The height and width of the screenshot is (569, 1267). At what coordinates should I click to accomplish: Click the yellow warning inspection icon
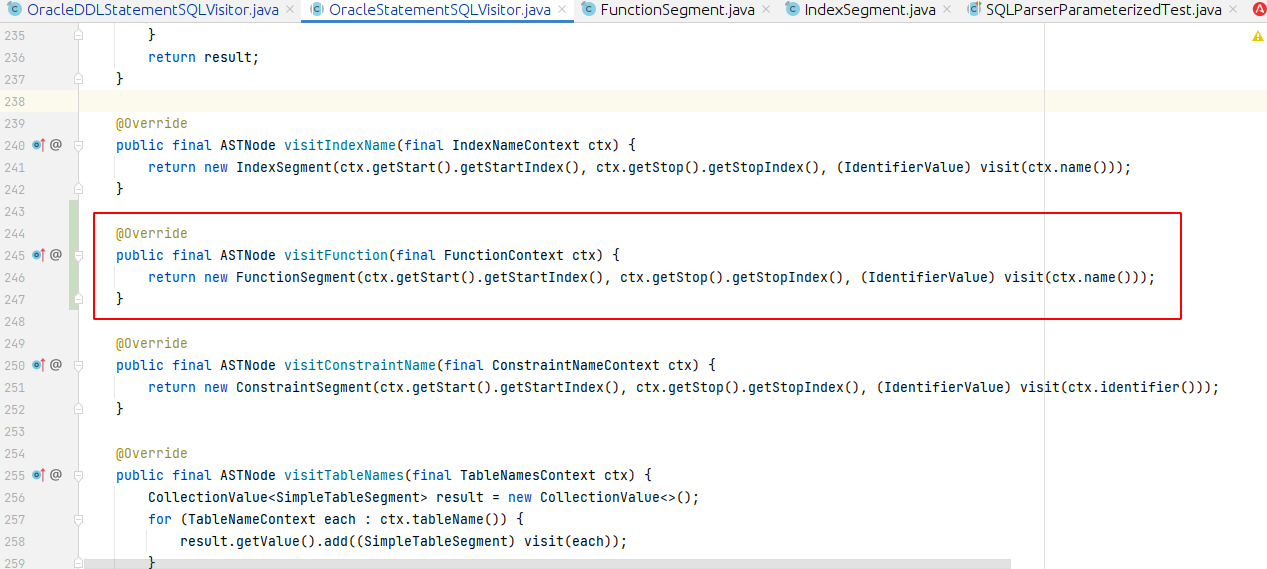1258,36
